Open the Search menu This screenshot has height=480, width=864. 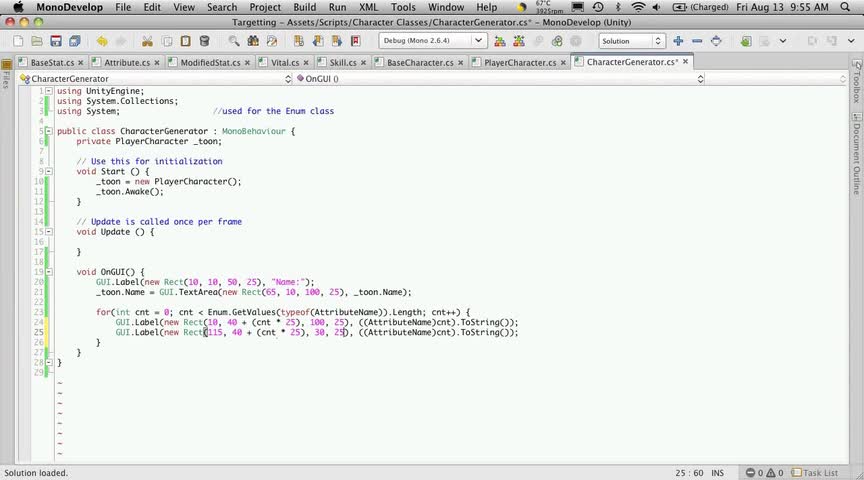click(222, 7)
